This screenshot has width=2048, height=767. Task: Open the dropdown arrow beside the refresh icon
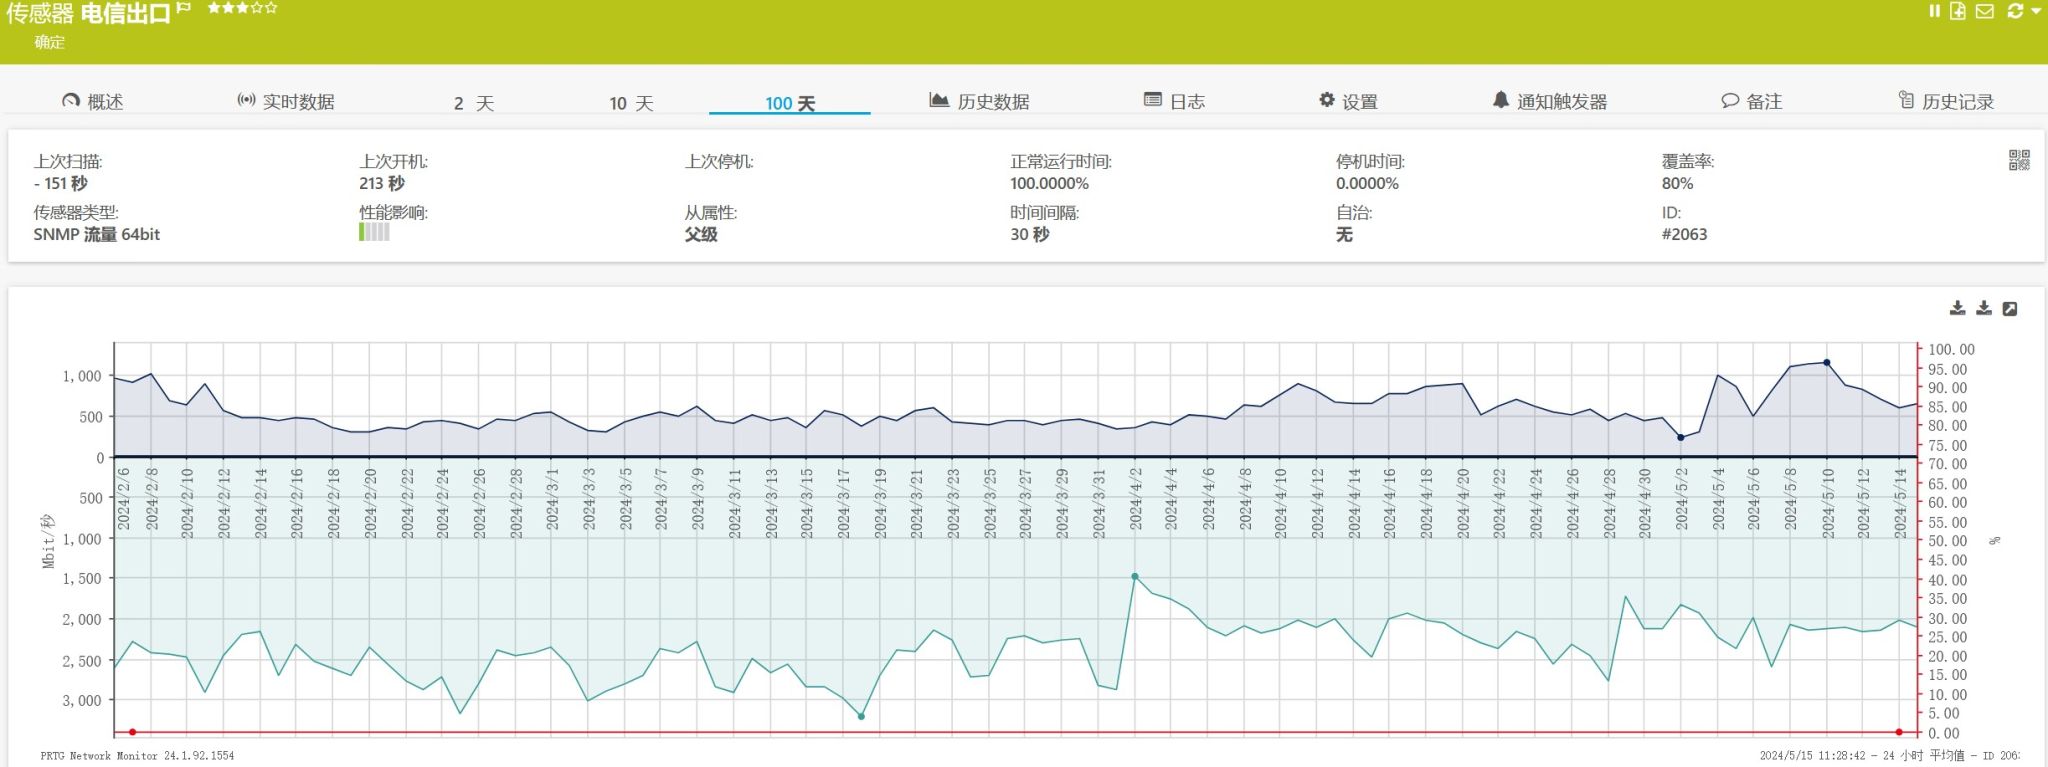(x=2036, y=11)
